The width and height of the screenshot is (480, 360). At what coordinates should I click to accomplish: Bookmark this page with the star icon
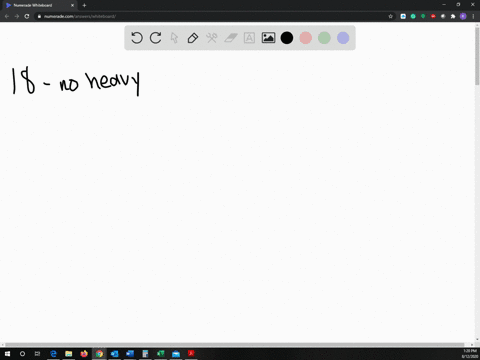coord(391,16)
